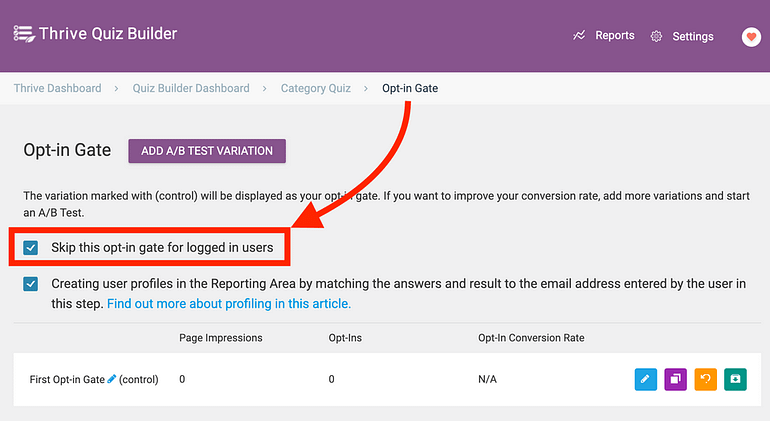Click the Thrive Quiz Builder logo icon

click(x=24, y=34)
